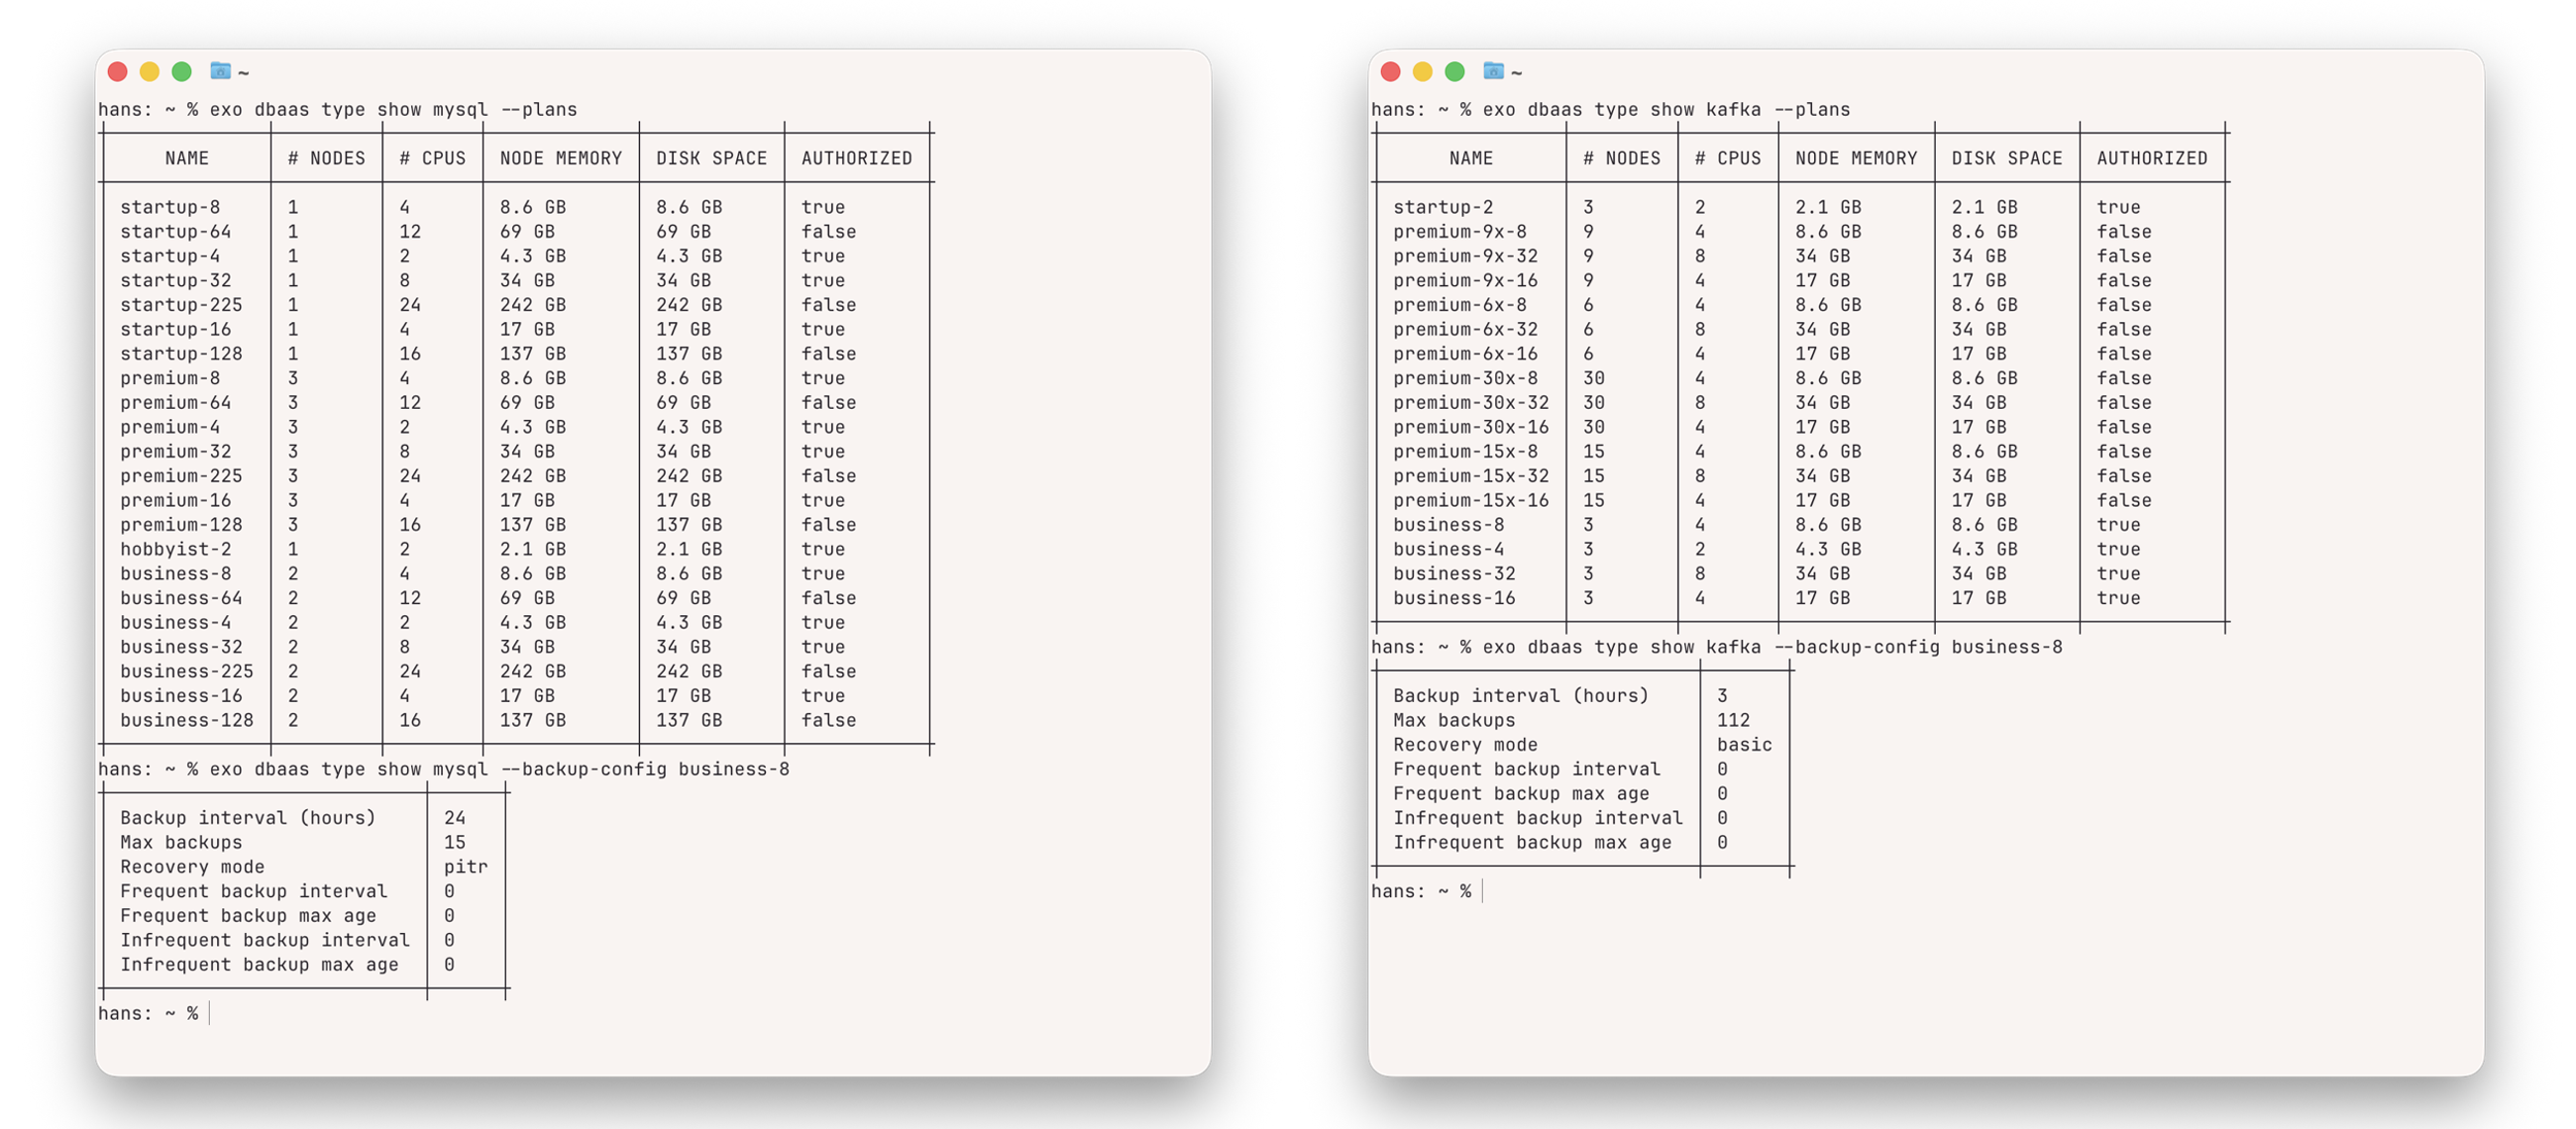The image size is (2576, 1129).
Task: Click the startup-225 row in mysql plans
Action: [x=181, y=304]
